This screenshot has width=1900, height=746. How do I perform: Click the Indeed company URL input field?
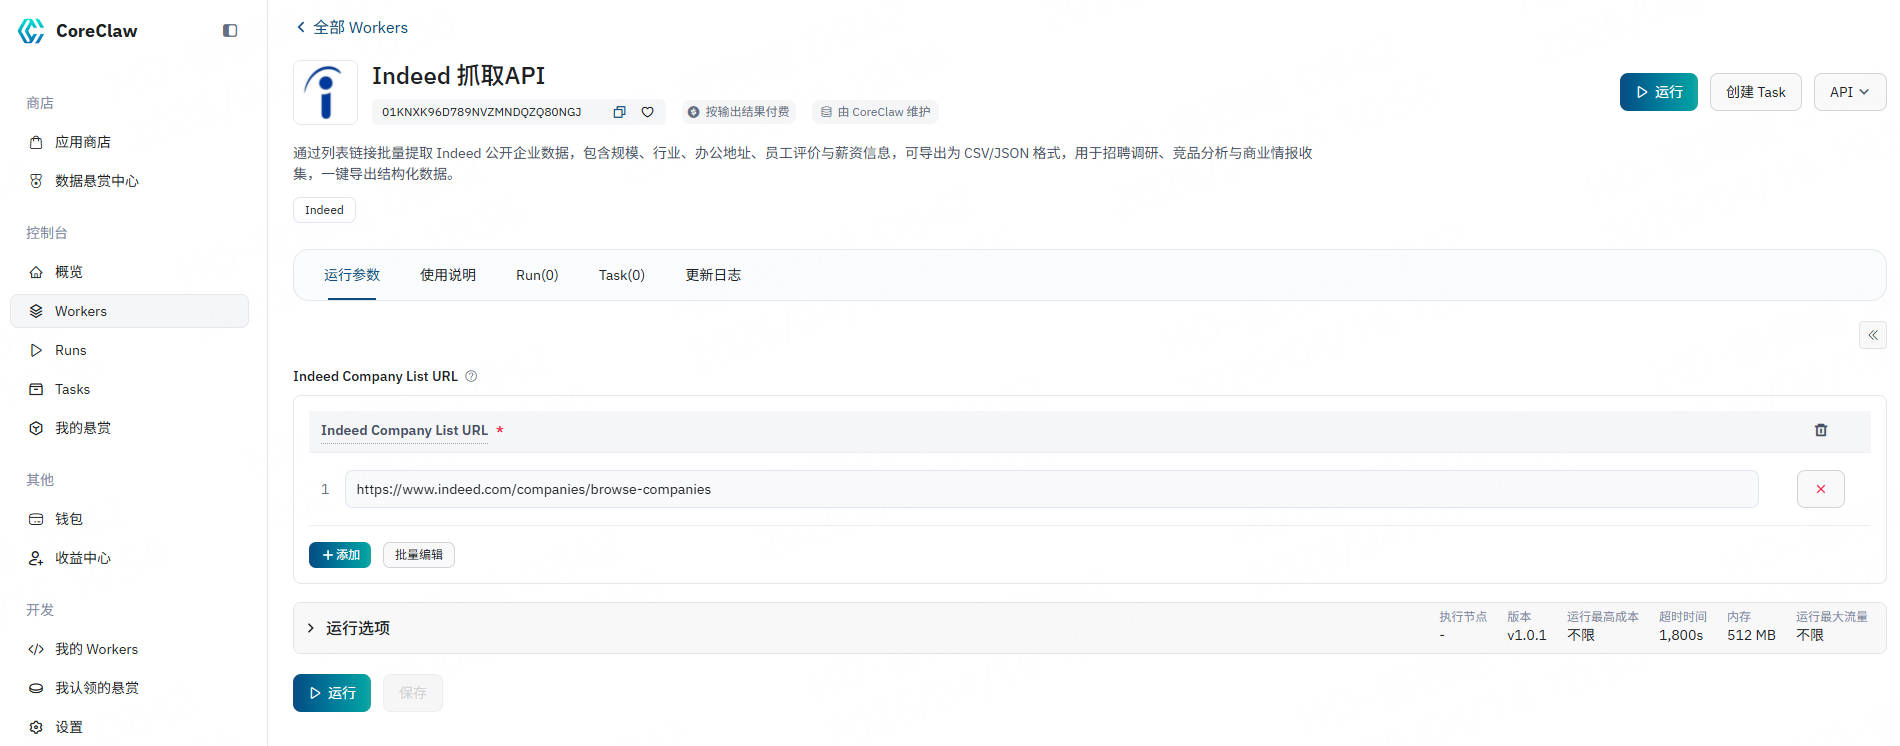pyautogui.click(x=1050, y=489)
